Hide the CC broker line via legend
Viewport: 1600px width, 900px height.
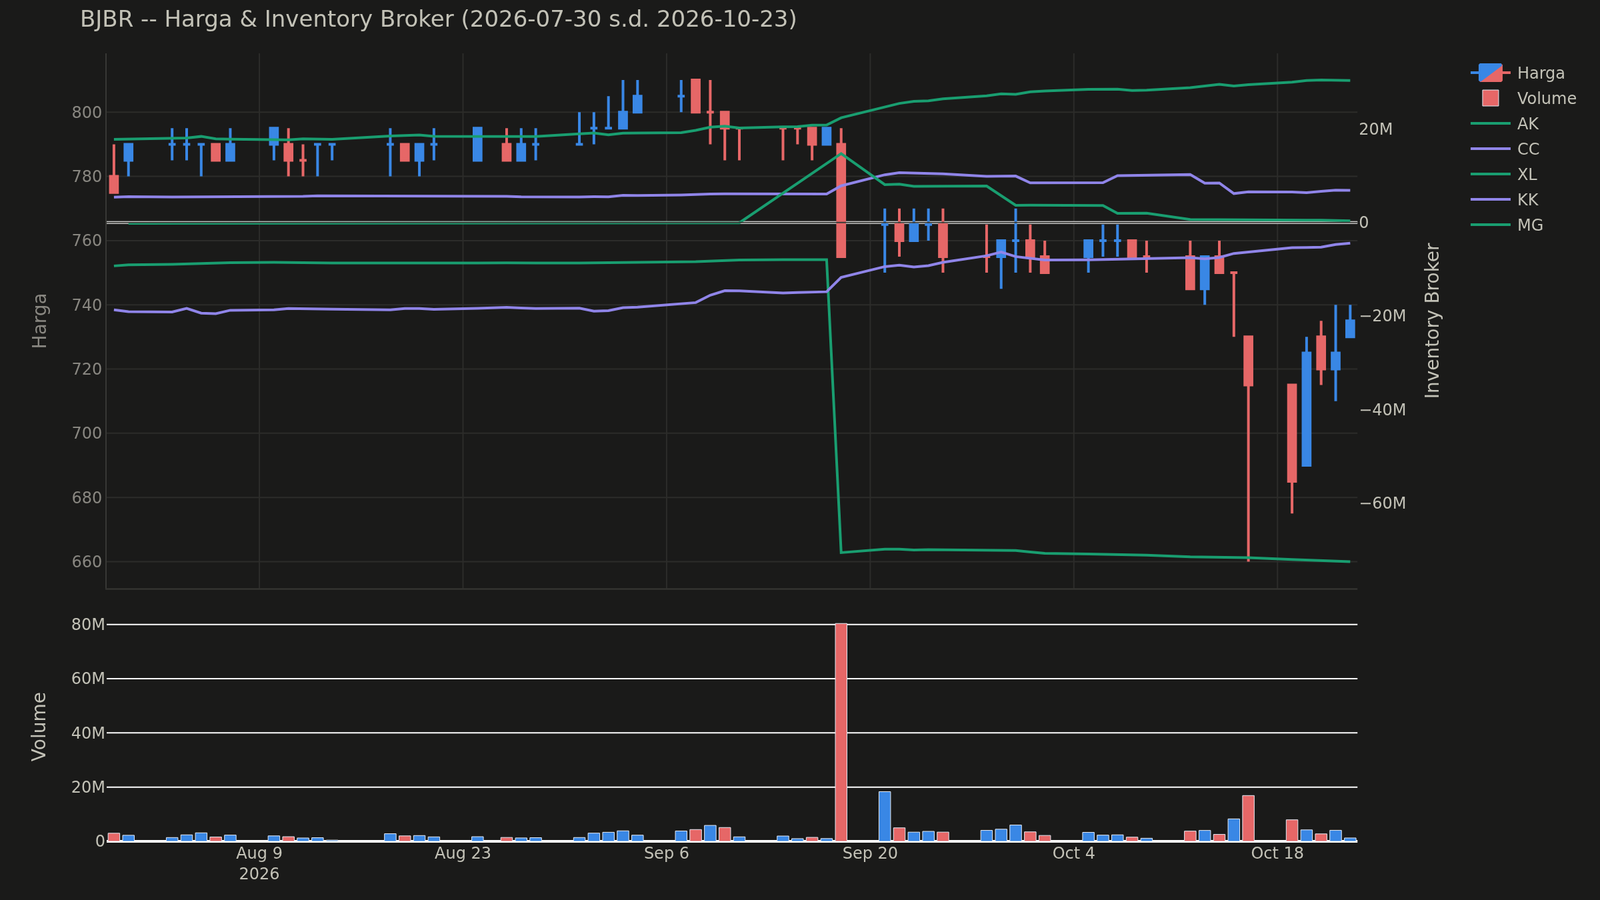point(1505,149)
